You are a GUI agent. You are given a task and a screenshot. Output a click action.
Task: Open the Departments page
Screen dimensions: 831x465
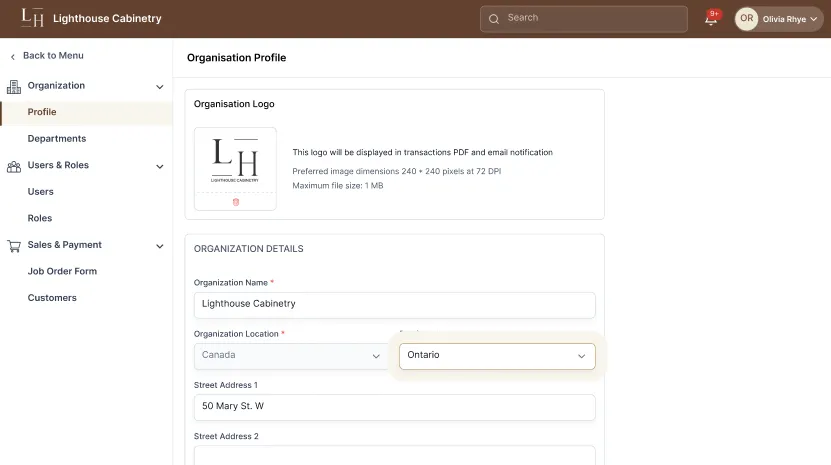pos(57,139)
